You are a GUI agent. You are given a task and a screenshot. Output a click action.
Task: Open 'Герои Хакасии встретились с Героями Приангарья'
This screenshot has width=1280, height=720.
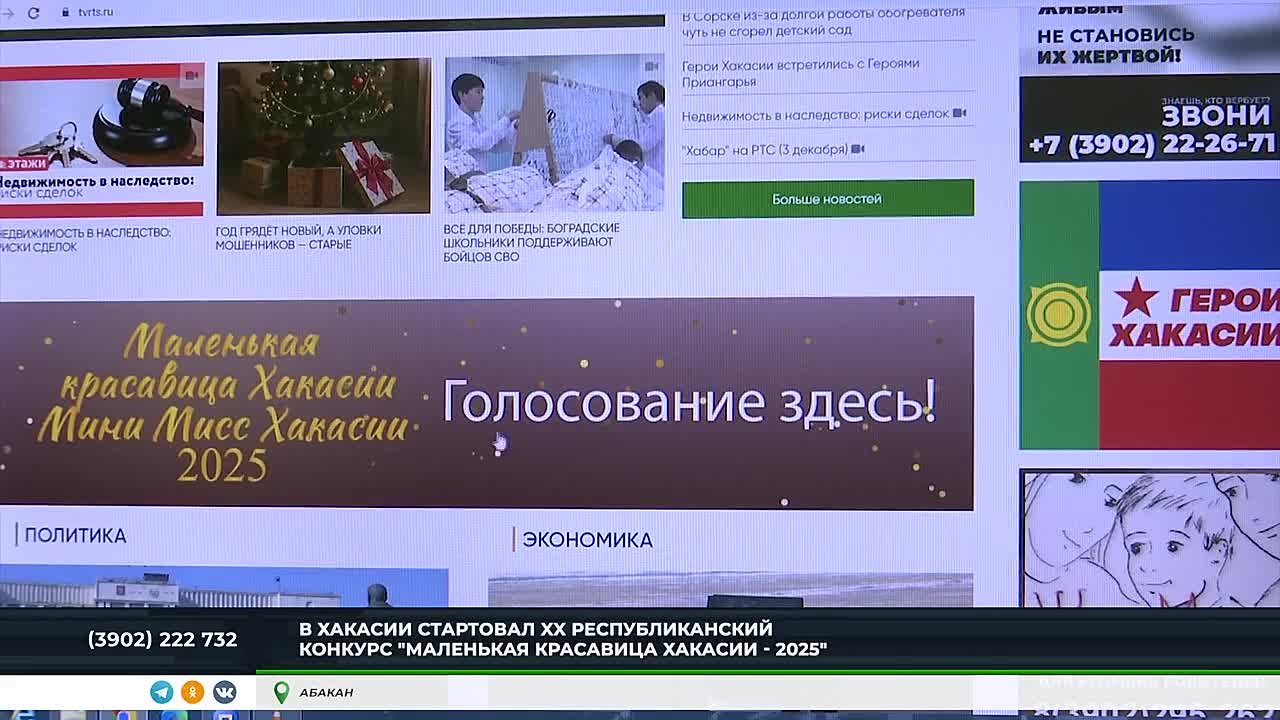pyautogui.click(x=800, y=72)
